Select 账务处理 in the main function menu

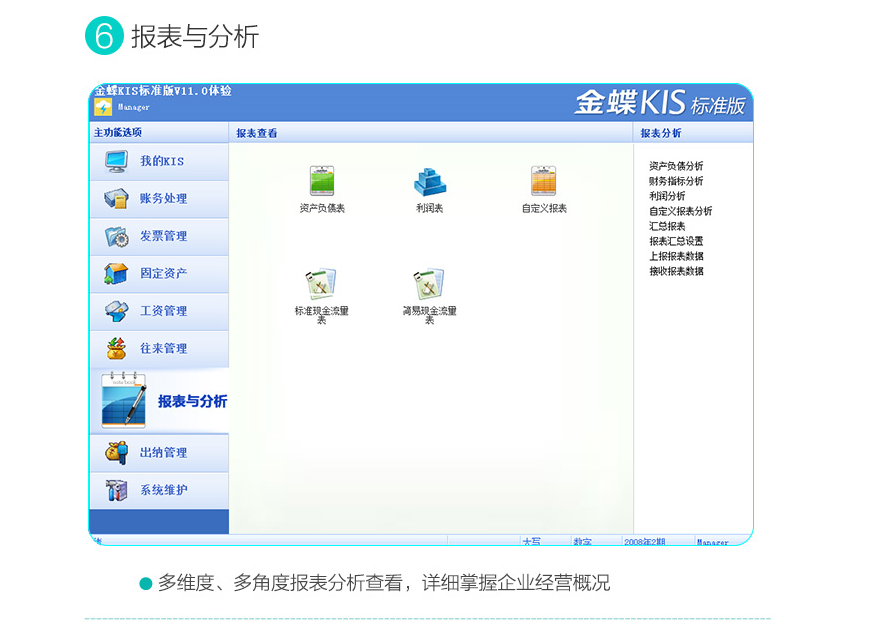tap(163, 199)
